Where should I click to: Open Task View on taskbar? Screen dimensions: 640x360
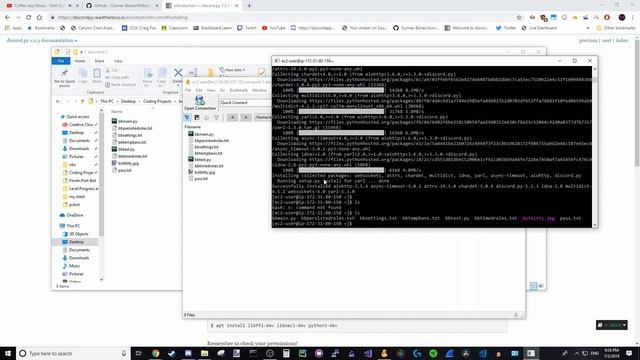point(138,353)
